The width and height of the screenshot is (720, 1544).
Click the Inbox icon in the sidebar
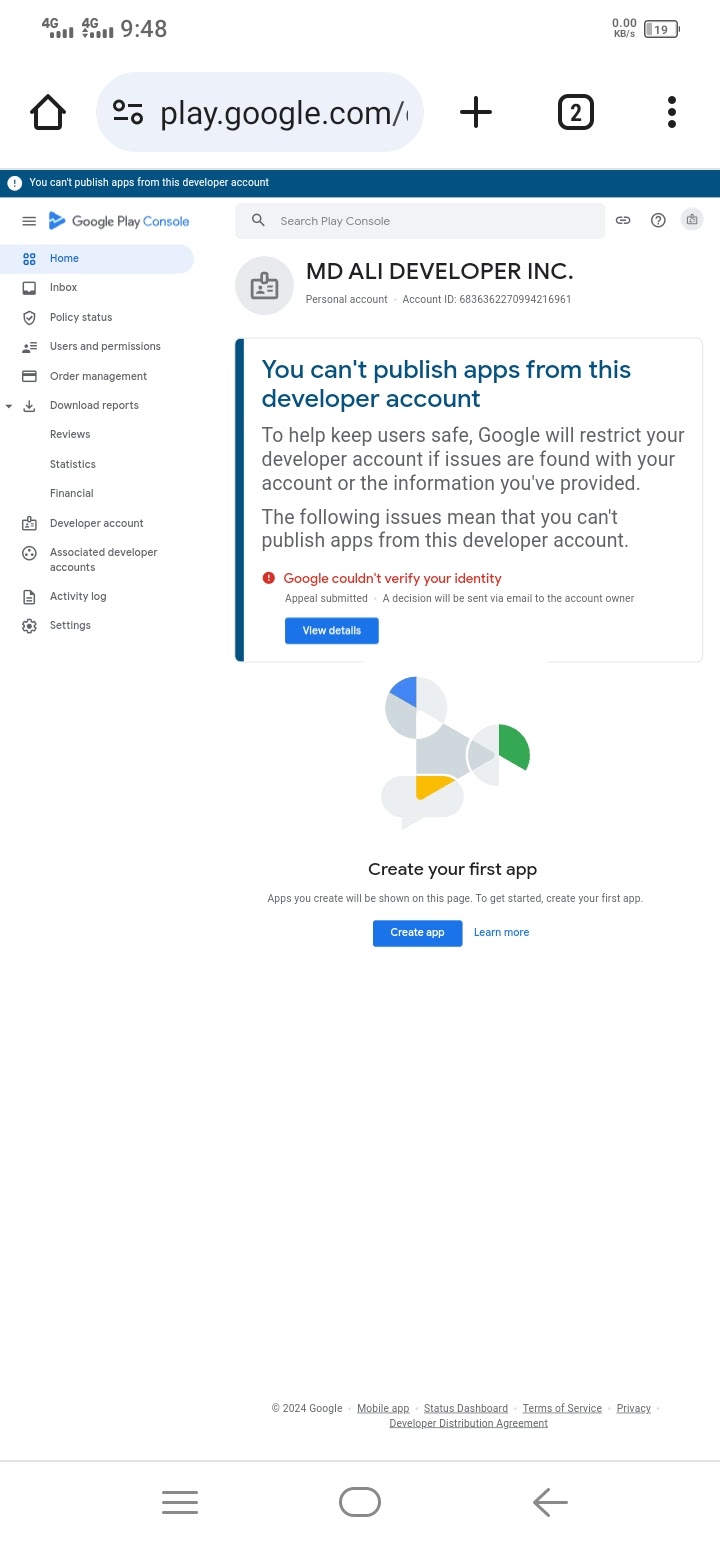coord(29,288)
